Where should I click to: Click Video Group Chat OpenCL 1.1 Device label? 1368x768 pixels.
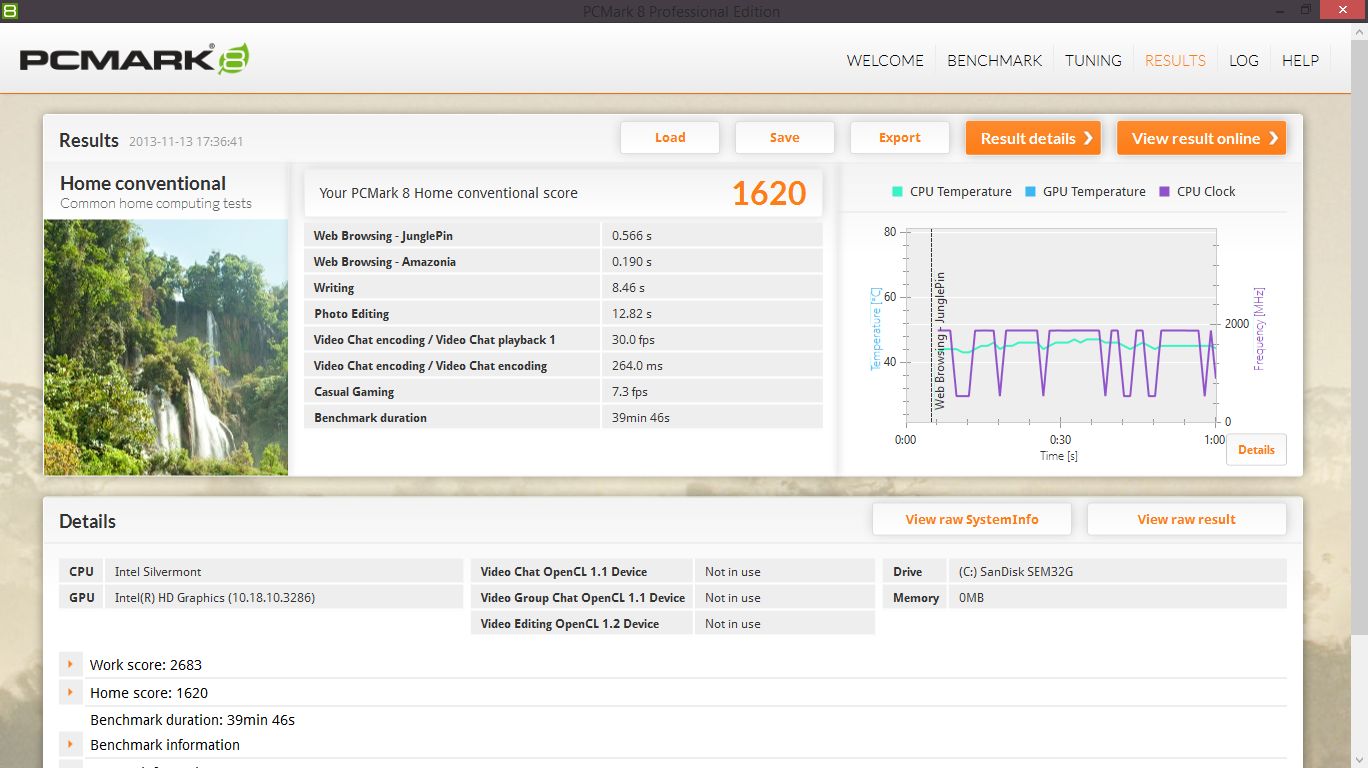point(583,598)
